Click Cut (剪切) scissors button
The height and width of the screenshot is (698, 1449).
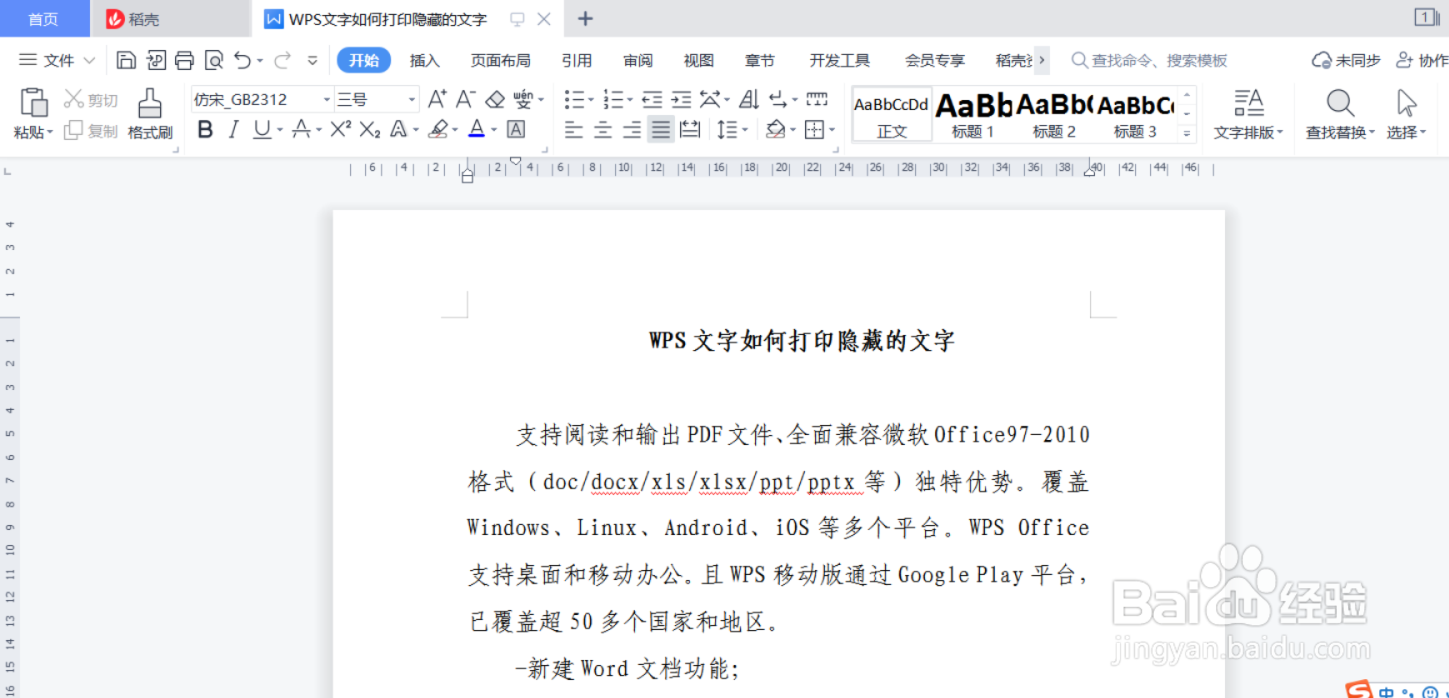(91, 100)
